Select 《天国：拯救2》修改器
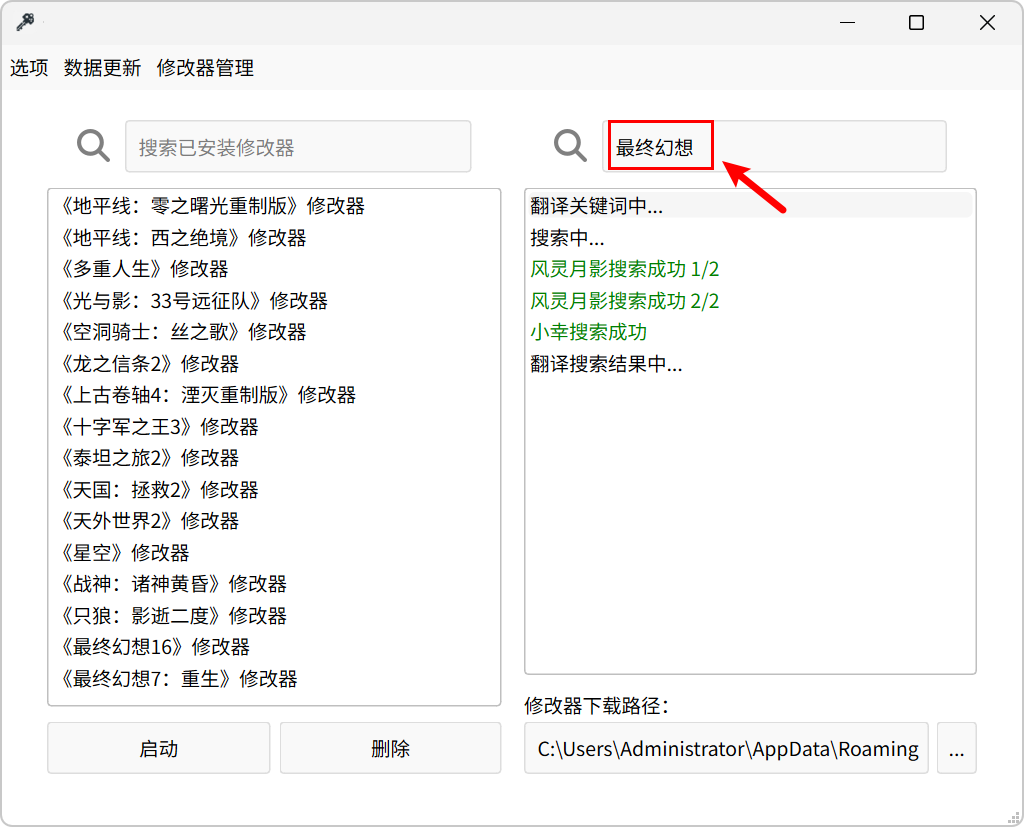The height and width of the screenshot is (827, 1024). click(274, 490)
